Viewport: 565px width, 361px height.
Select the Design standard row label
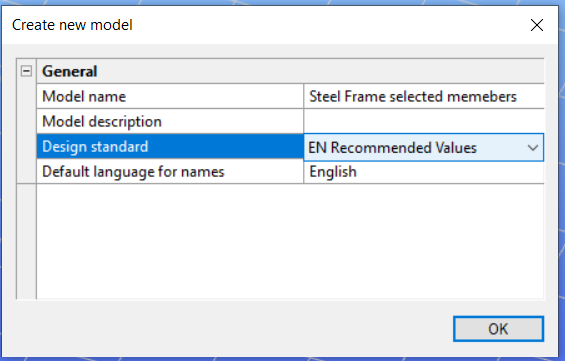[x=170, y=147]
